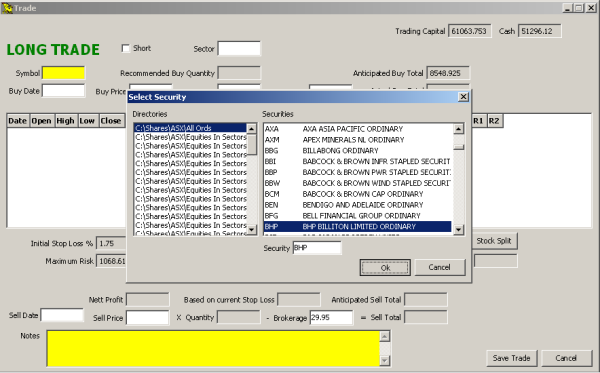Click Cancel button in Trade window

tap(566, 358)
